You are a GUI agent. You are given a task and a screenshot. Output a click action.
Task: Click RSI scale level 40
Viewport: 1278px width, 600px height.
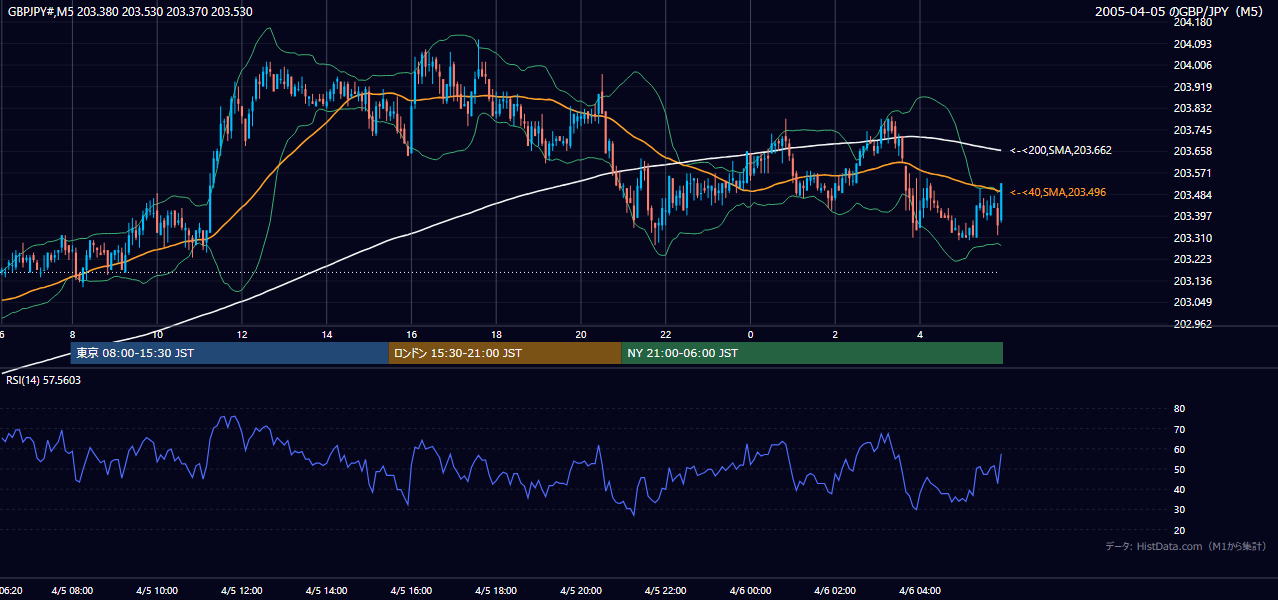[1179, 489]
